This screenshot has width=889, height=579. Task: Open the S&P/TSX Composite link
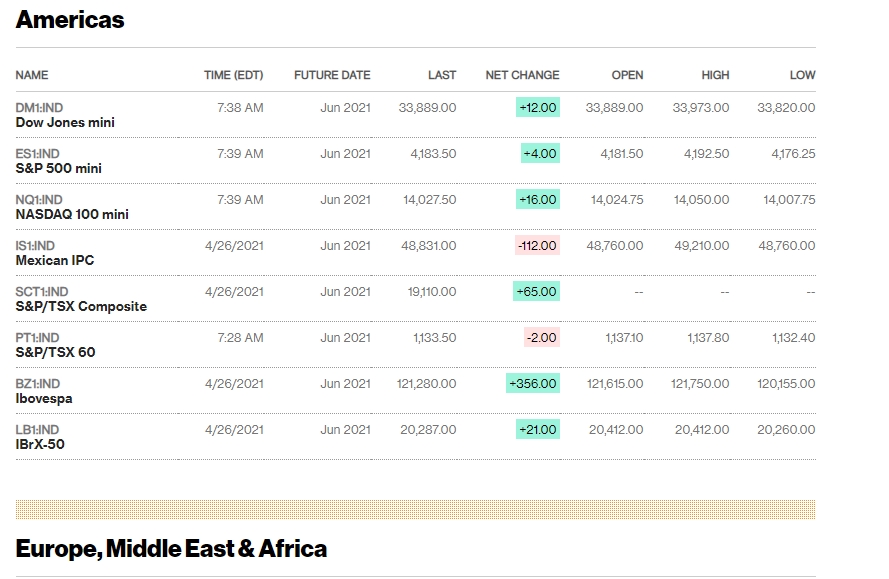(x=81, y=306)
